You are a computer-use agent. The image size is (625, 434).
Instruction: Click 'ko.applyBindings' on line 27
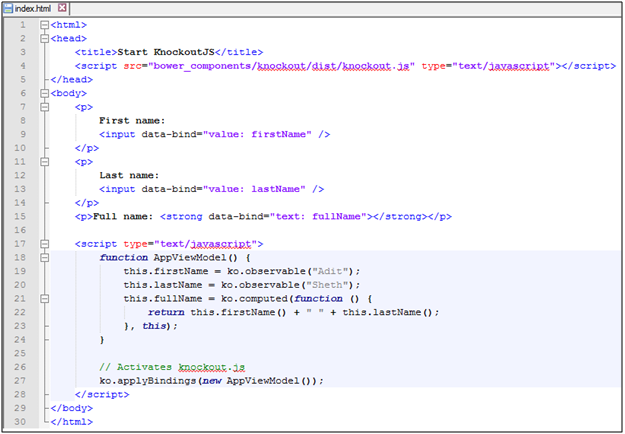pyautogui.click(x=147, y=381)
